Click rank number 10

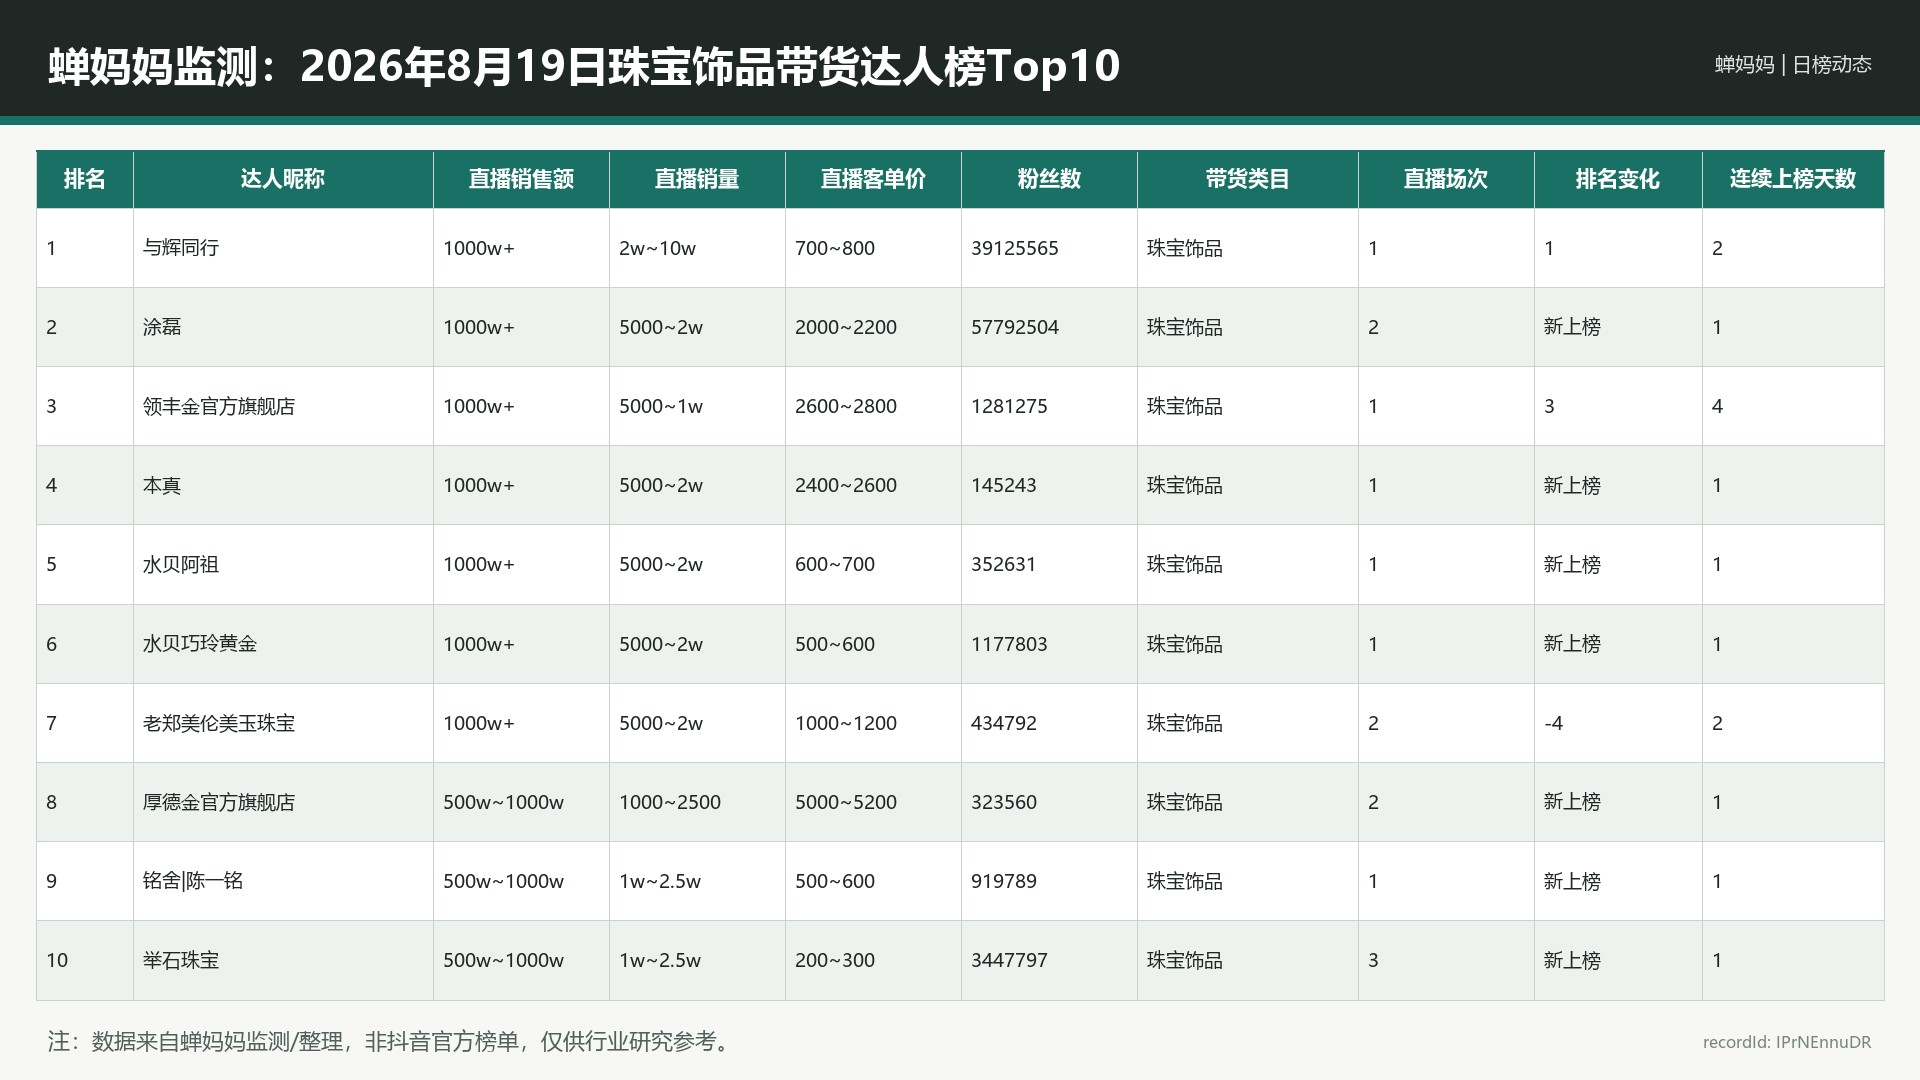coord(57,960)
